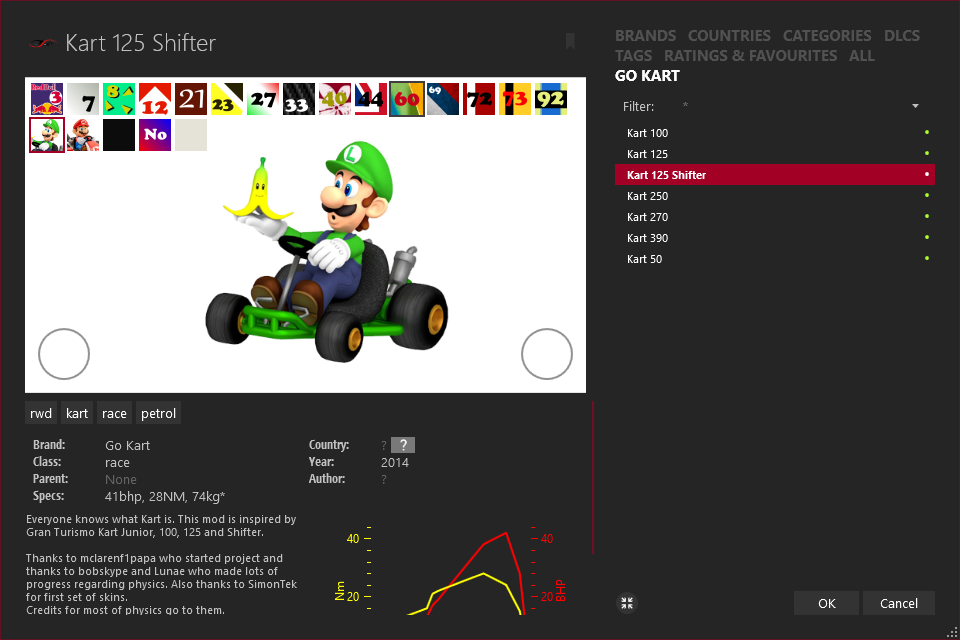The width and height of the screenshot is (960, 640).
Task: Select the number 92 skin icon
Action: coord(551,99)
